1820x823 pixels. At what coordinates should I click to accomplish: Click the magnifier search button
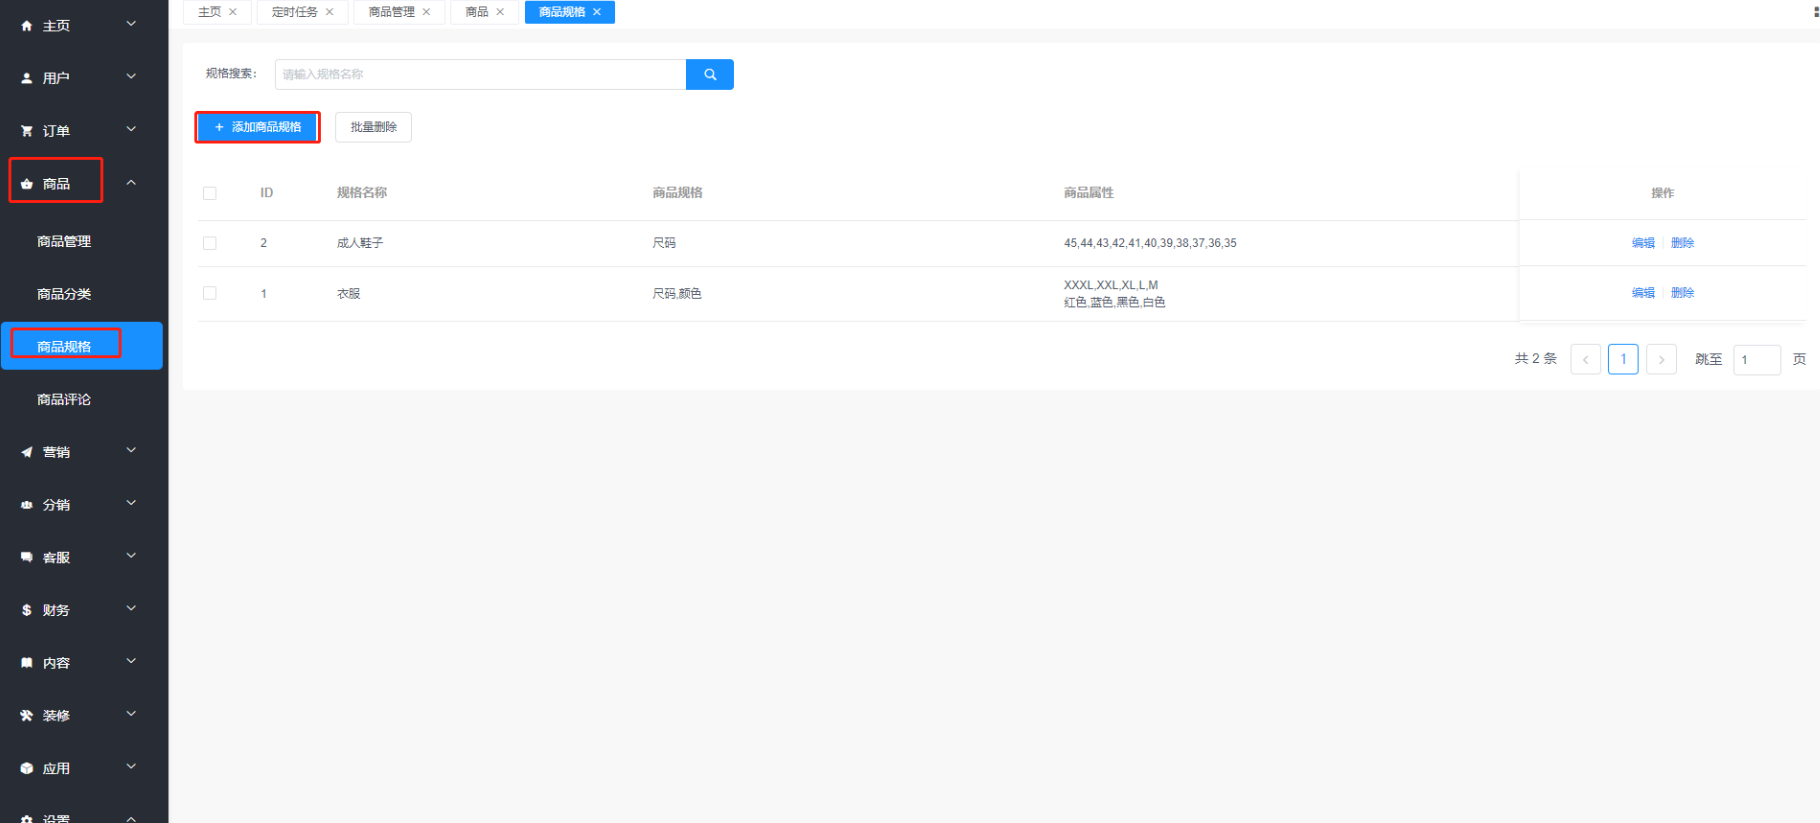(709, 74)
